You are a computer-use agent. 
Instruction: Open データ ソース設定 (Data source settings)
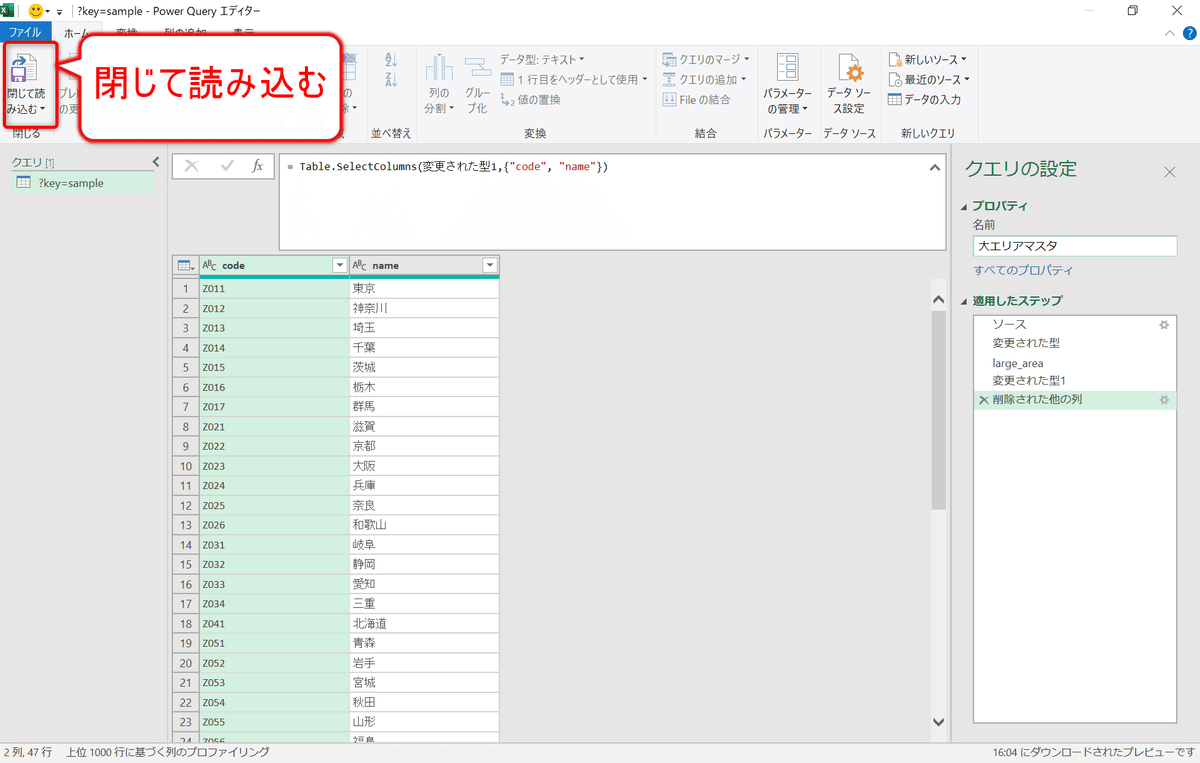click(x=849, y=85)
